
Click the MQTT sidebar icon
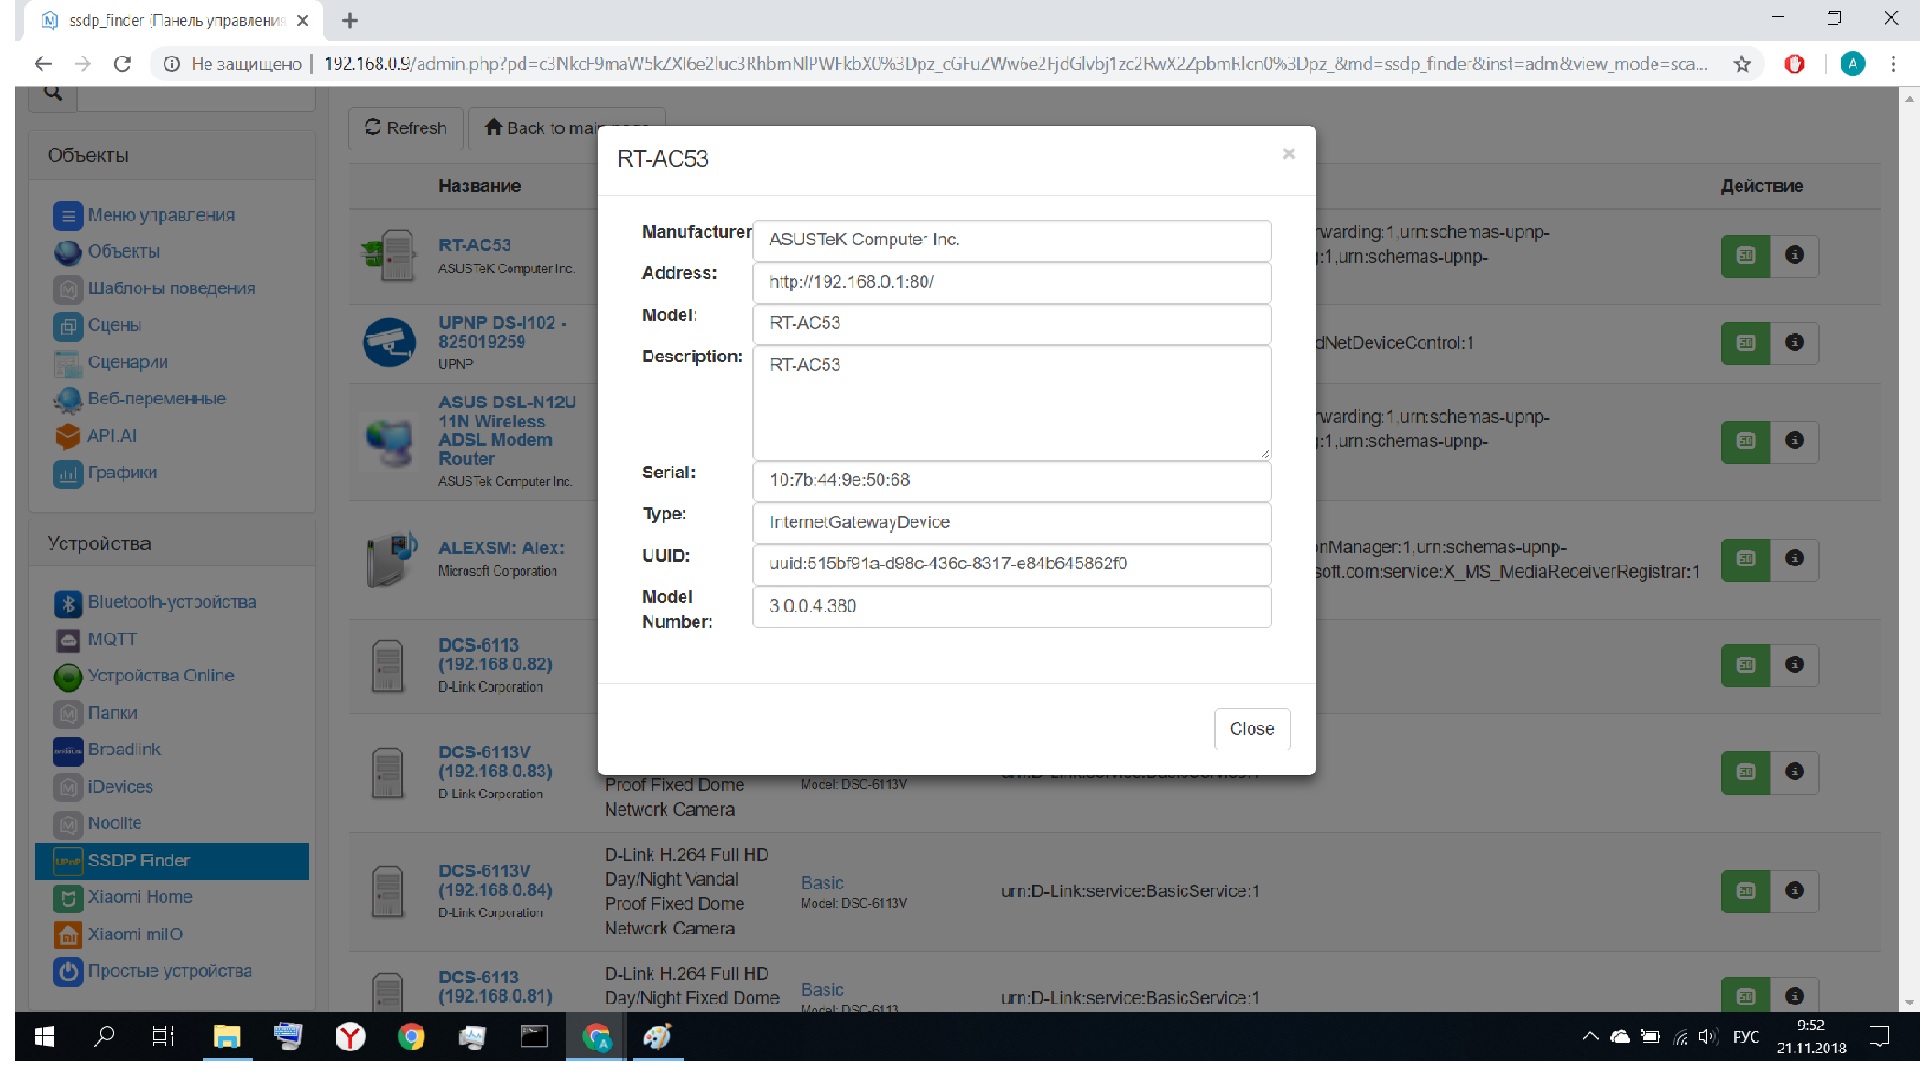coord(68,640)
